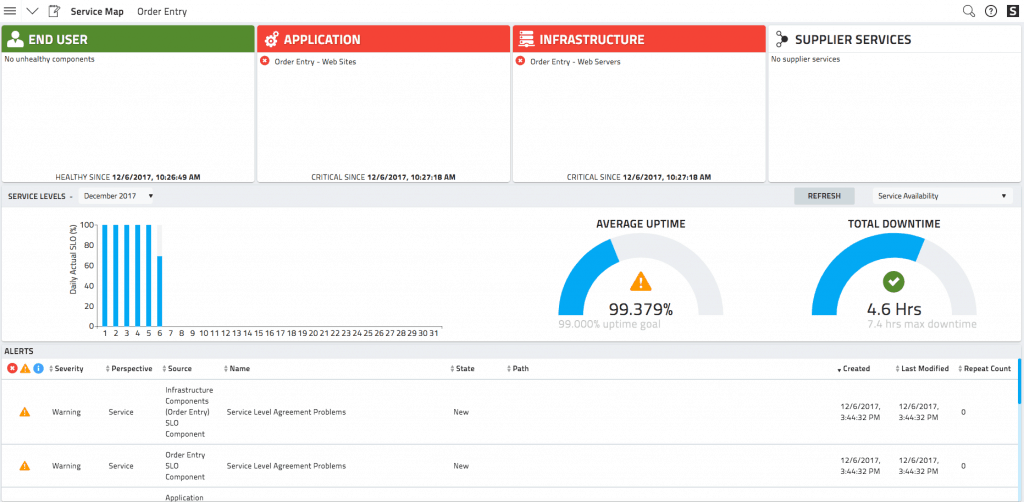Click the REFRESH button
Viewport: 1024px width, 502px height.
[824, 196]
